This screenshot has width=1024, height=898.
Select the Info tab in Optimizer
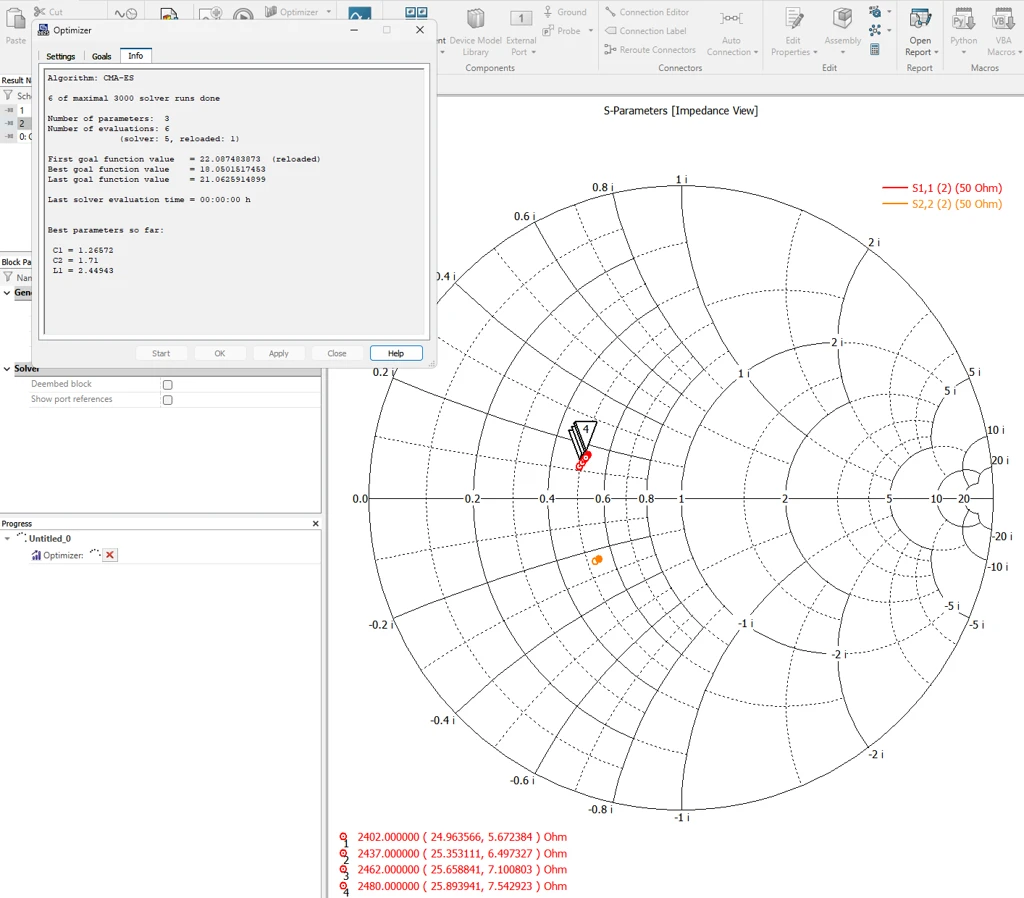[135, 56]
